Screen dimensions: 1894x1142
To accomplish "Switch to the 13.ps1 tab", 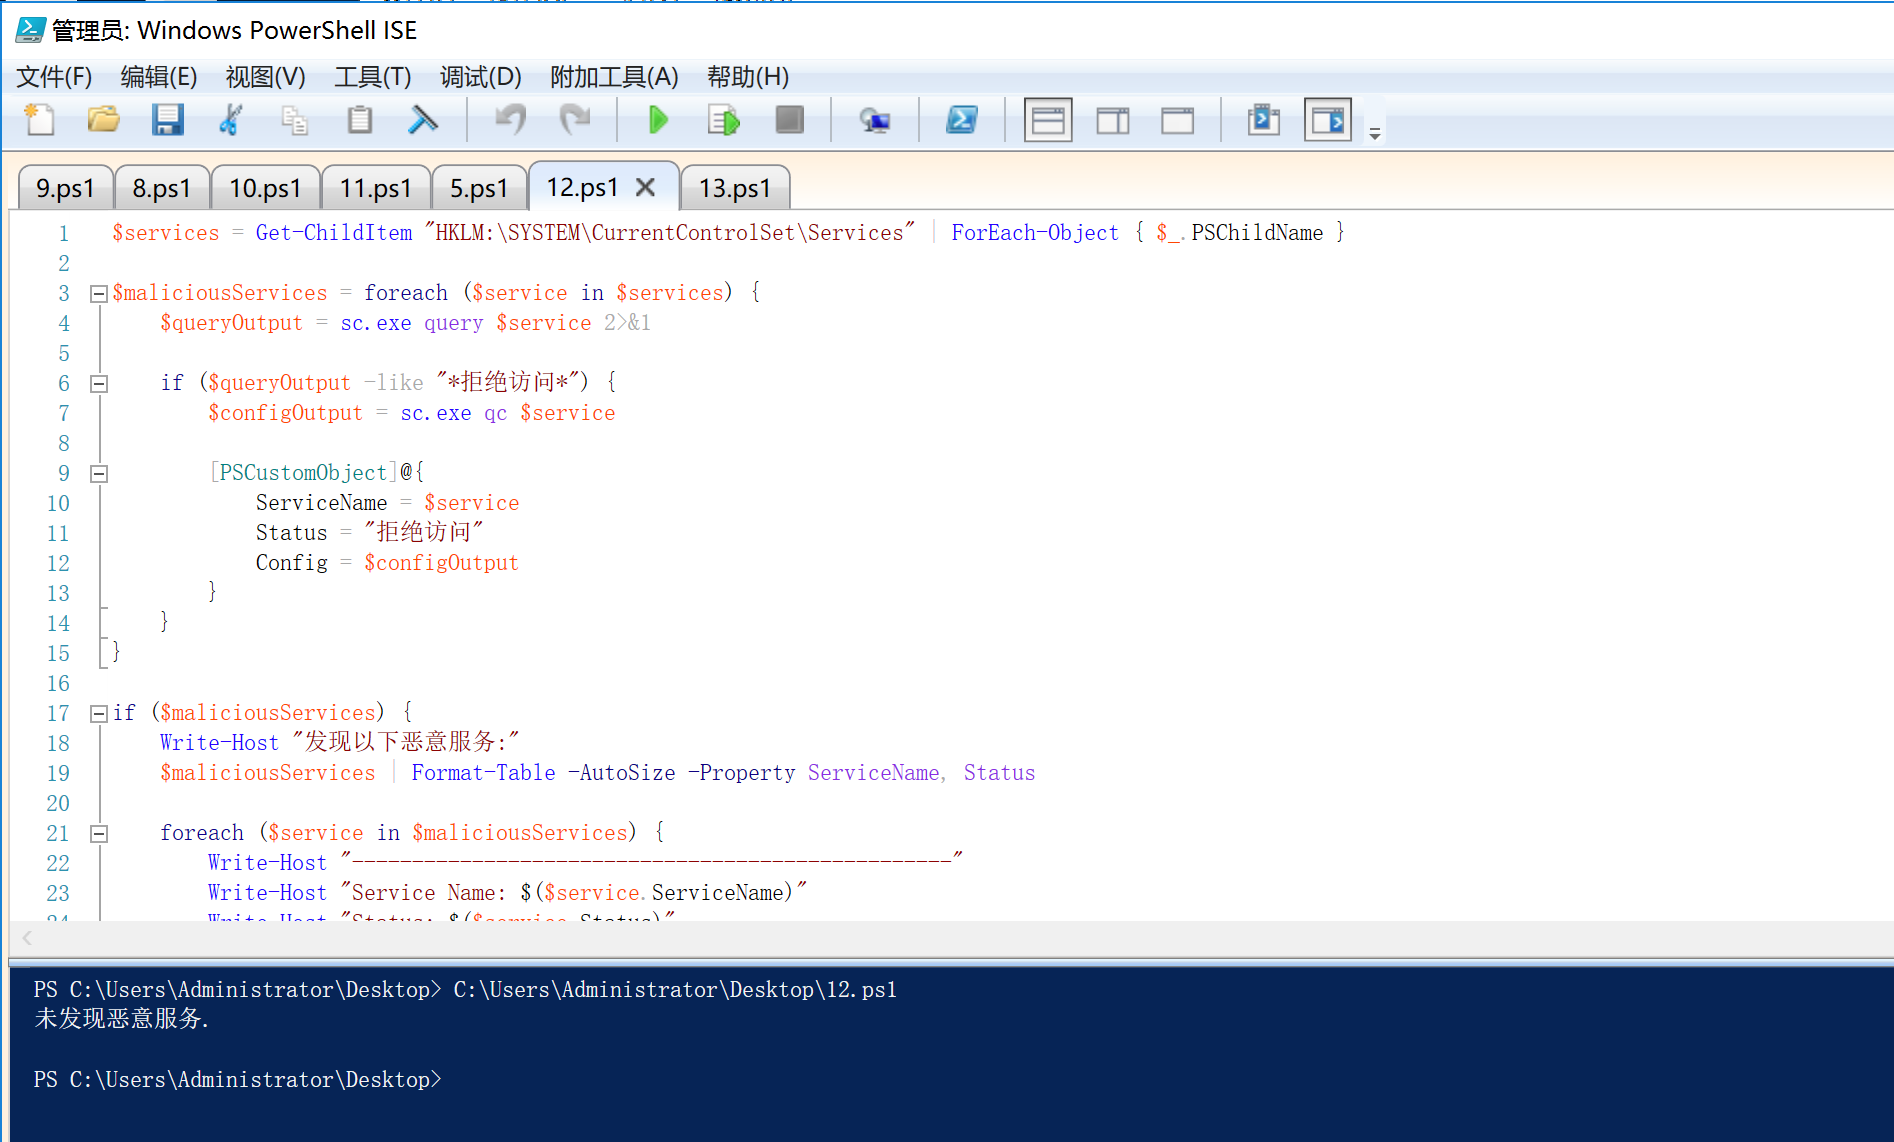I will [x=734, y=188].
